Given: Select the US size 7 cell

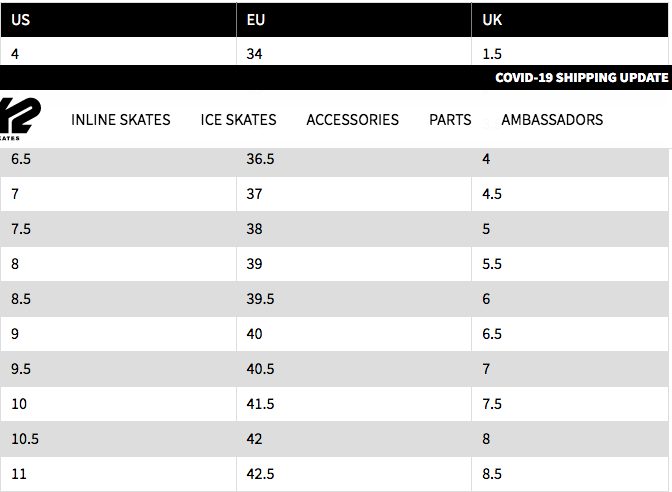Looking at the screenshot, I should 15,194.
